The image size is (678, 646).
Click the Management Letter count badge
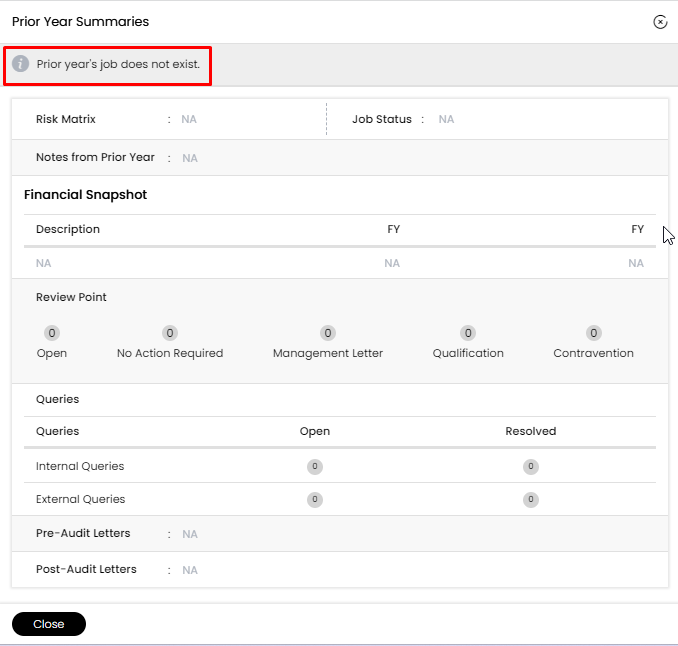click(x=327, y=333)
